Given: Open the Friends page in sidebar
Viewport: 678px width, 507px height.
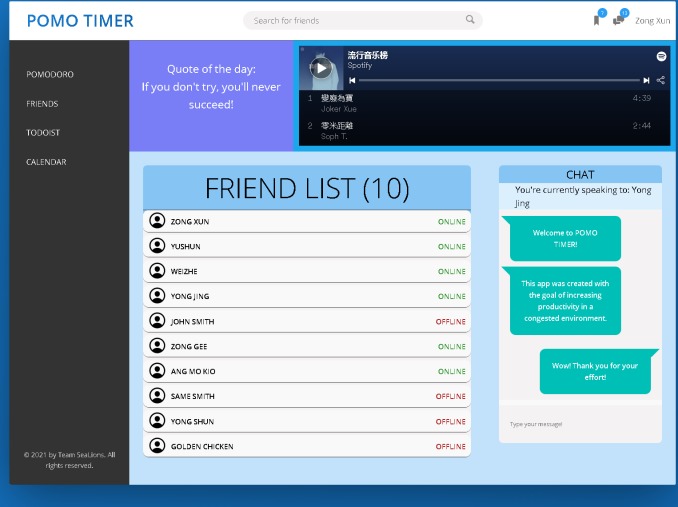Looking at the screenshot, I should (42, 104).
